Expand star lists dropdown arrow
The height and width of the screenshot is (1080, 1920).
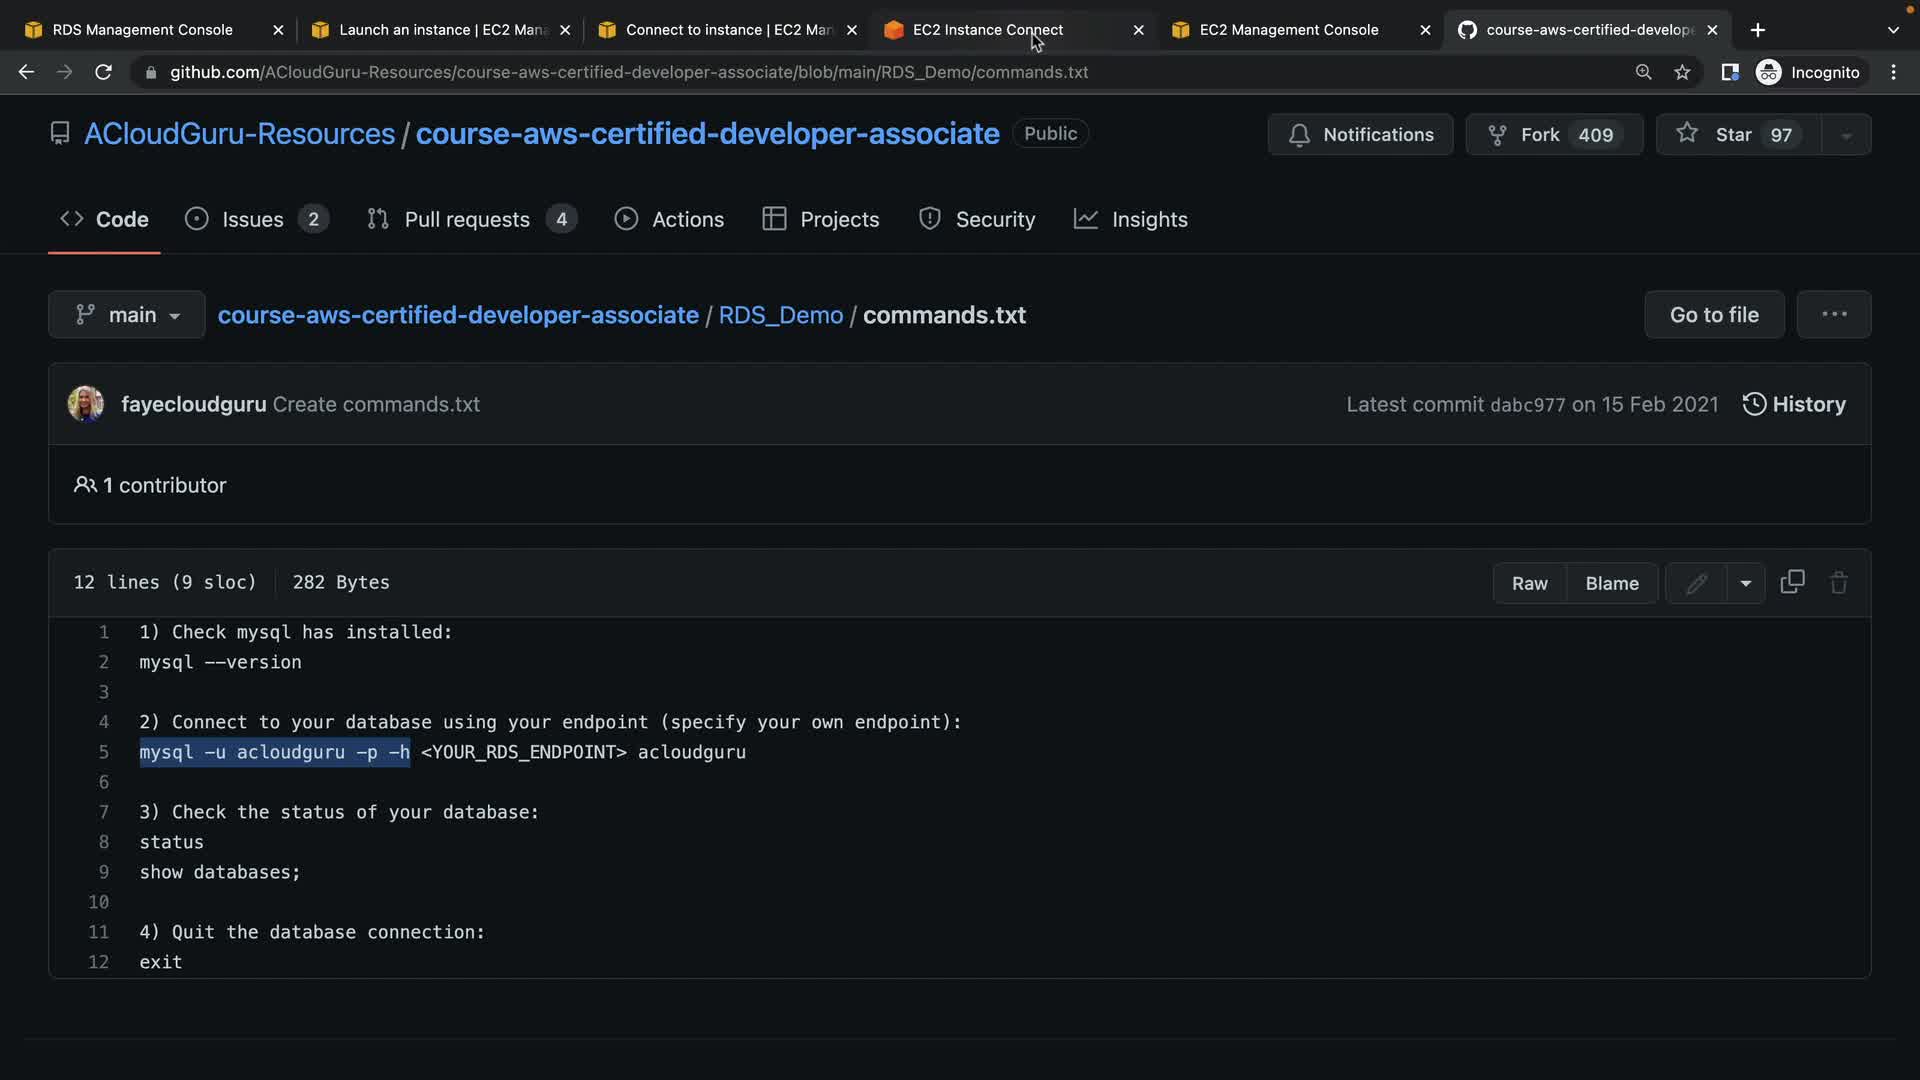(x=1846, y=135)
